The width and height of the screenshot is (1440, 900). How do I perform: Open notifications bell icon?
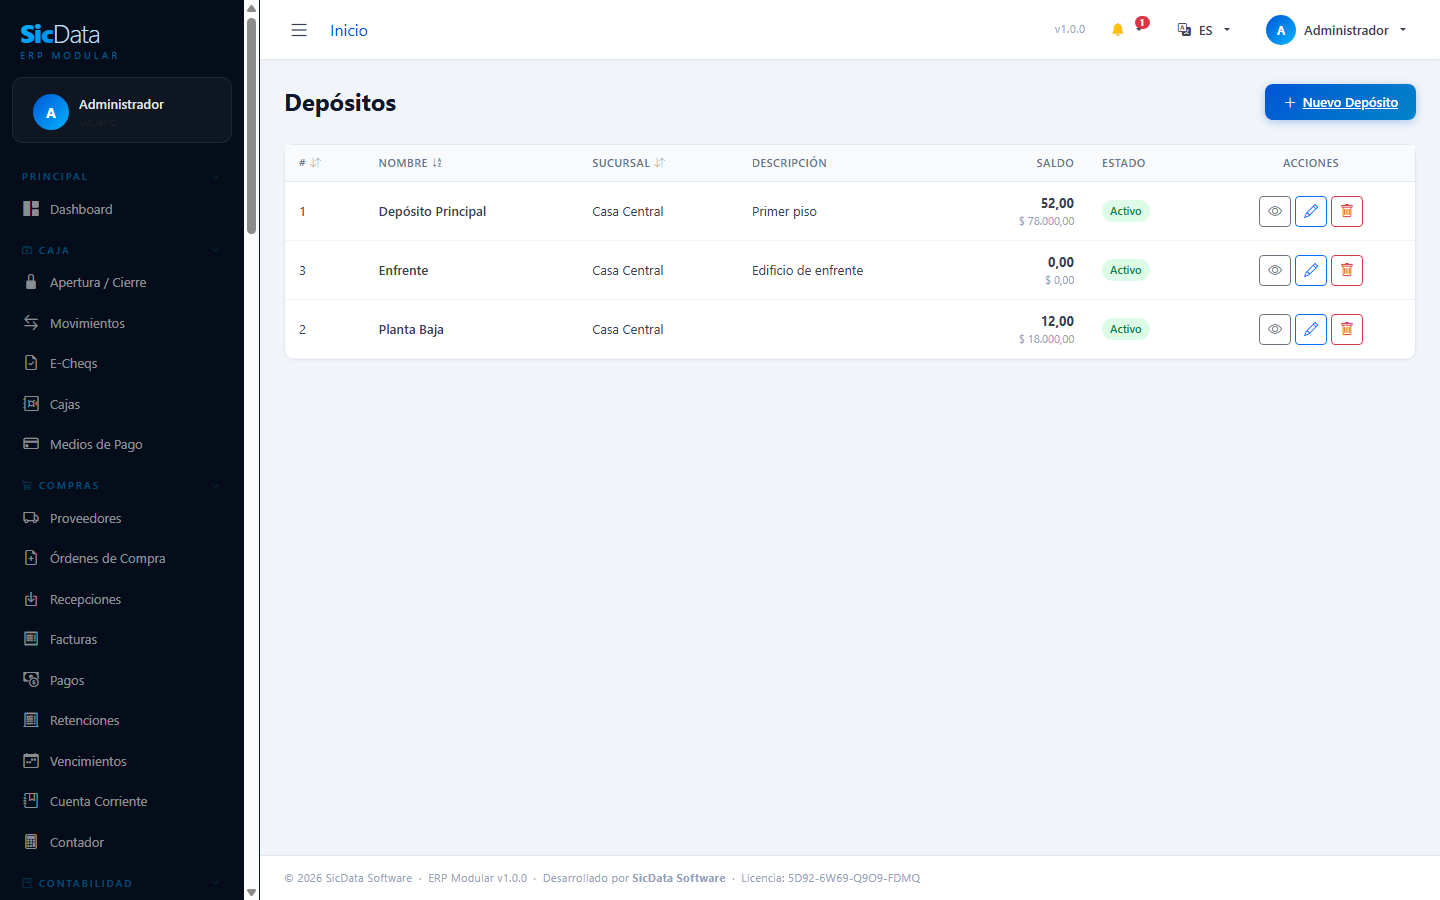(1118, 30)
